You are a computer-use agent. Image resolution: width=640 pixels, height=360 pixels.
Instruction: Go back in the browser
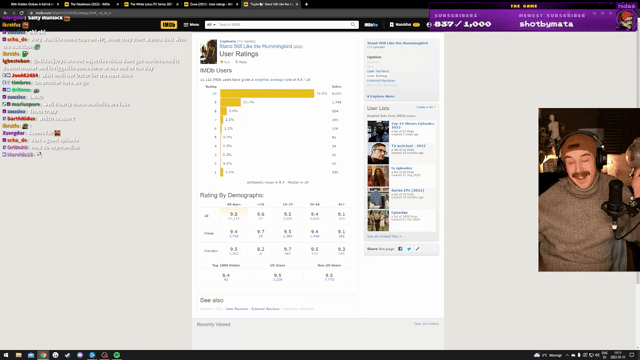5,13
